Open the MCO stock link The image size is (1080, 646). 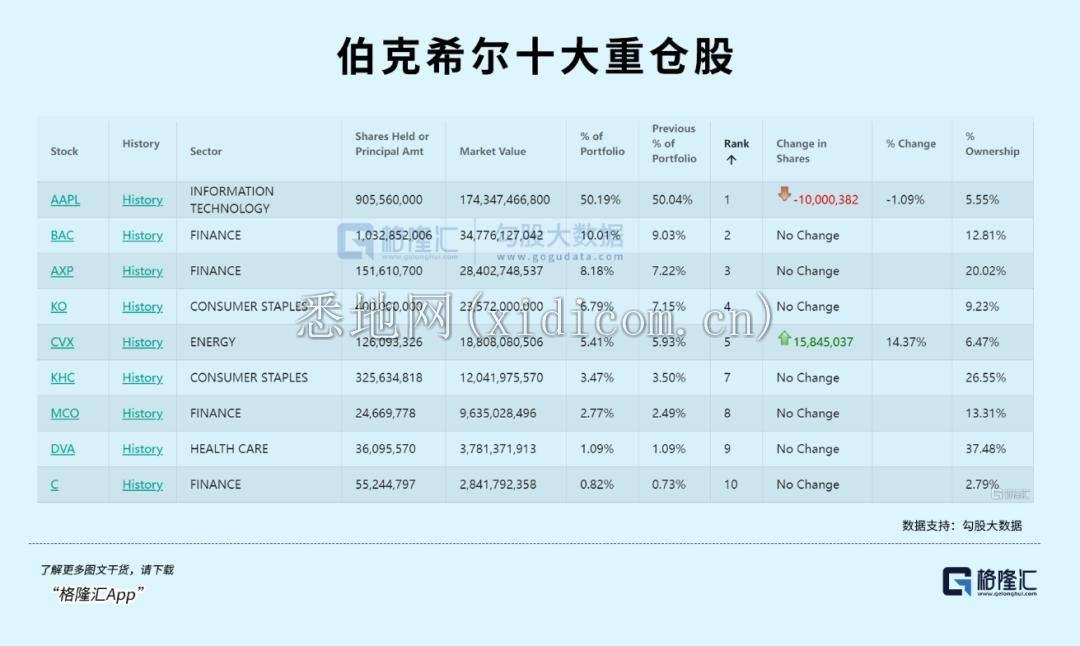[65, 413]
